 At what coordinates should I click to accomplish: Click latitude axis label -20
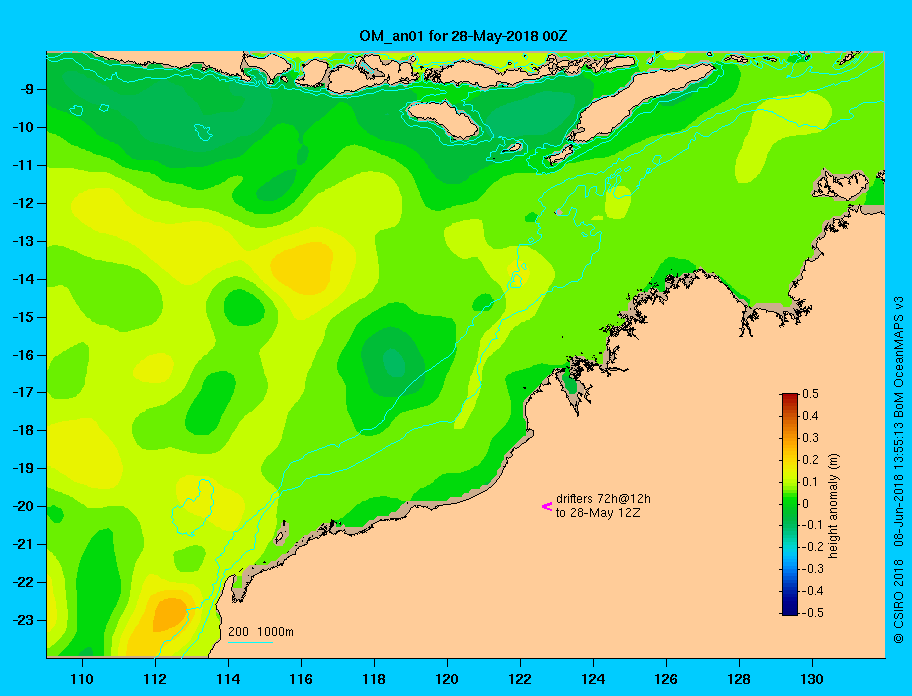[x=24, y=506]
